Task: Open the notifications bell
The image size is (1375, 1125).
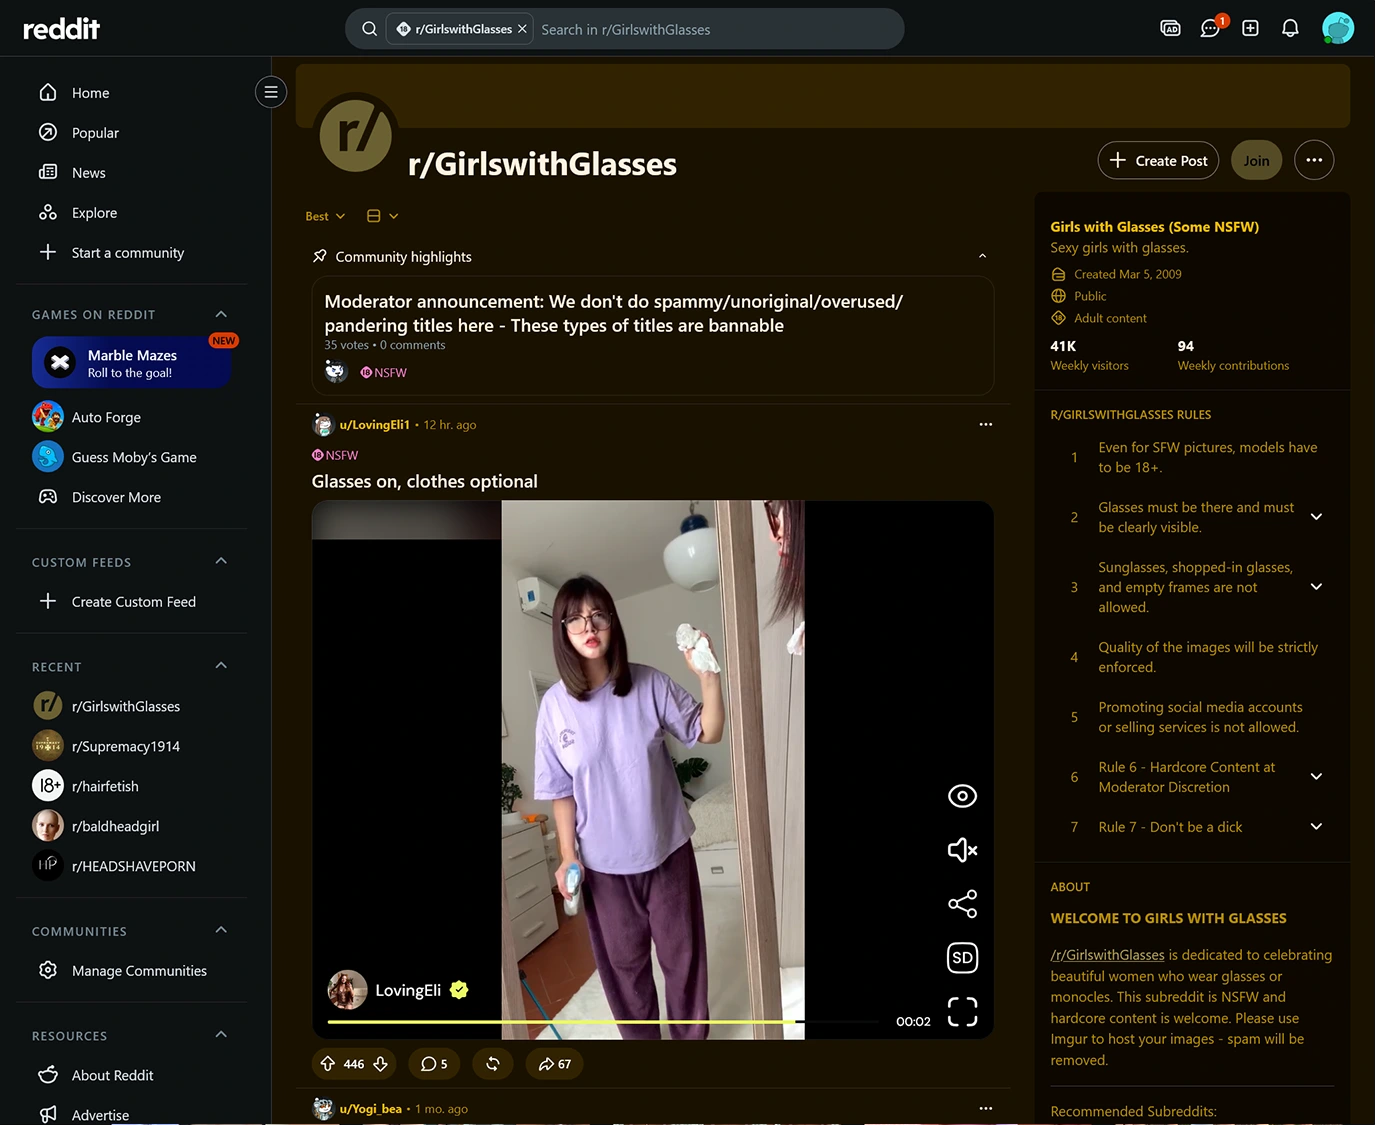Action: click(x=1290, y=28)
